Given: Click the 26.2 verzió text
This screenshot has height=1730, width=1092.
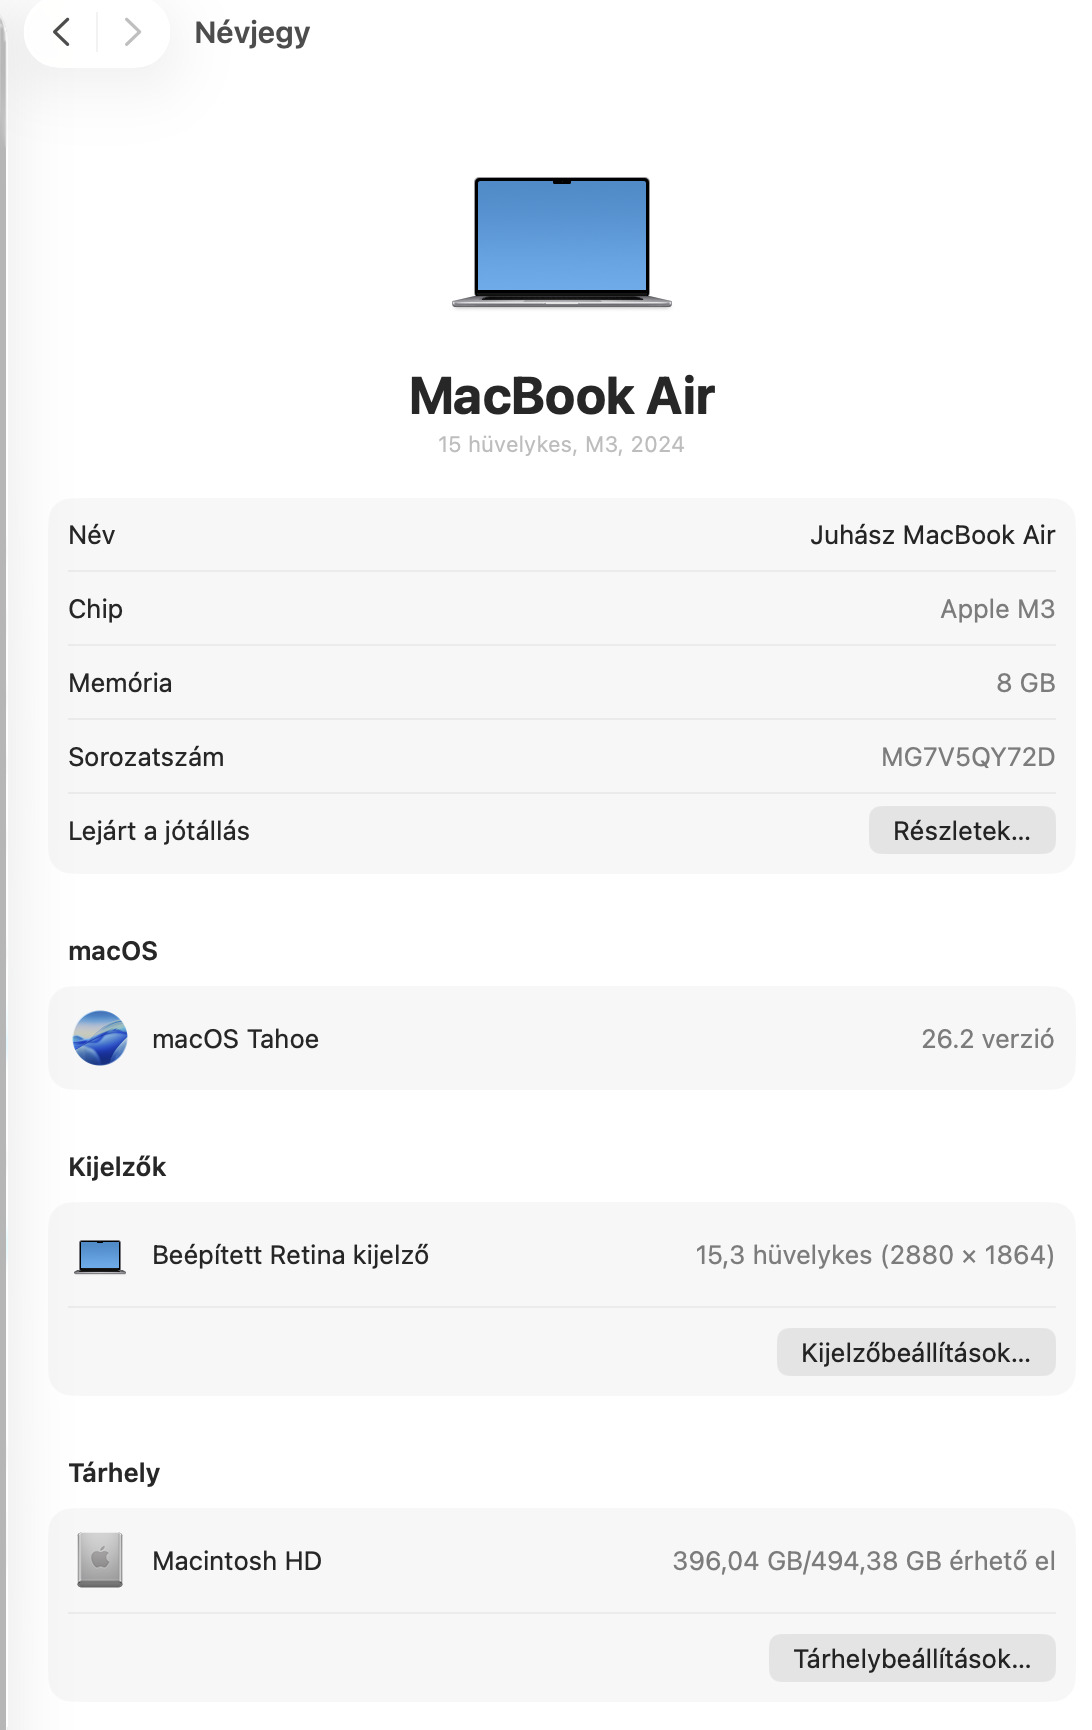Looking at the screenshot, I should (x=987, y=1039).
